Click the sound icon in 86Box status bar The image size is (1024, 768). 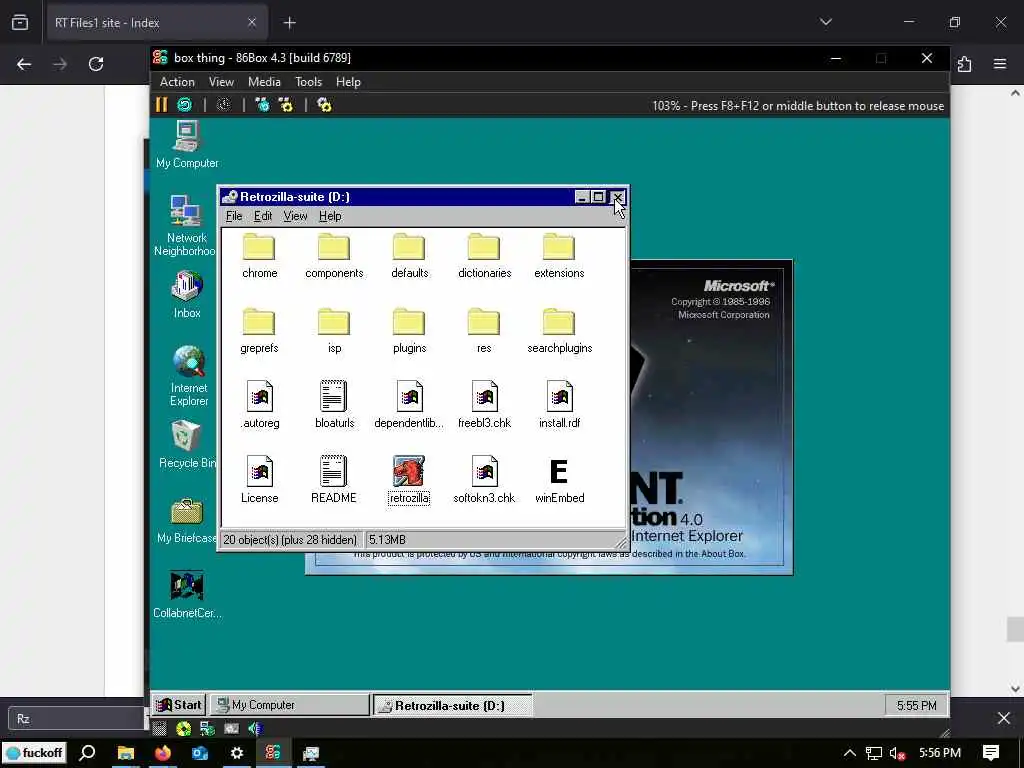[255, 729]
